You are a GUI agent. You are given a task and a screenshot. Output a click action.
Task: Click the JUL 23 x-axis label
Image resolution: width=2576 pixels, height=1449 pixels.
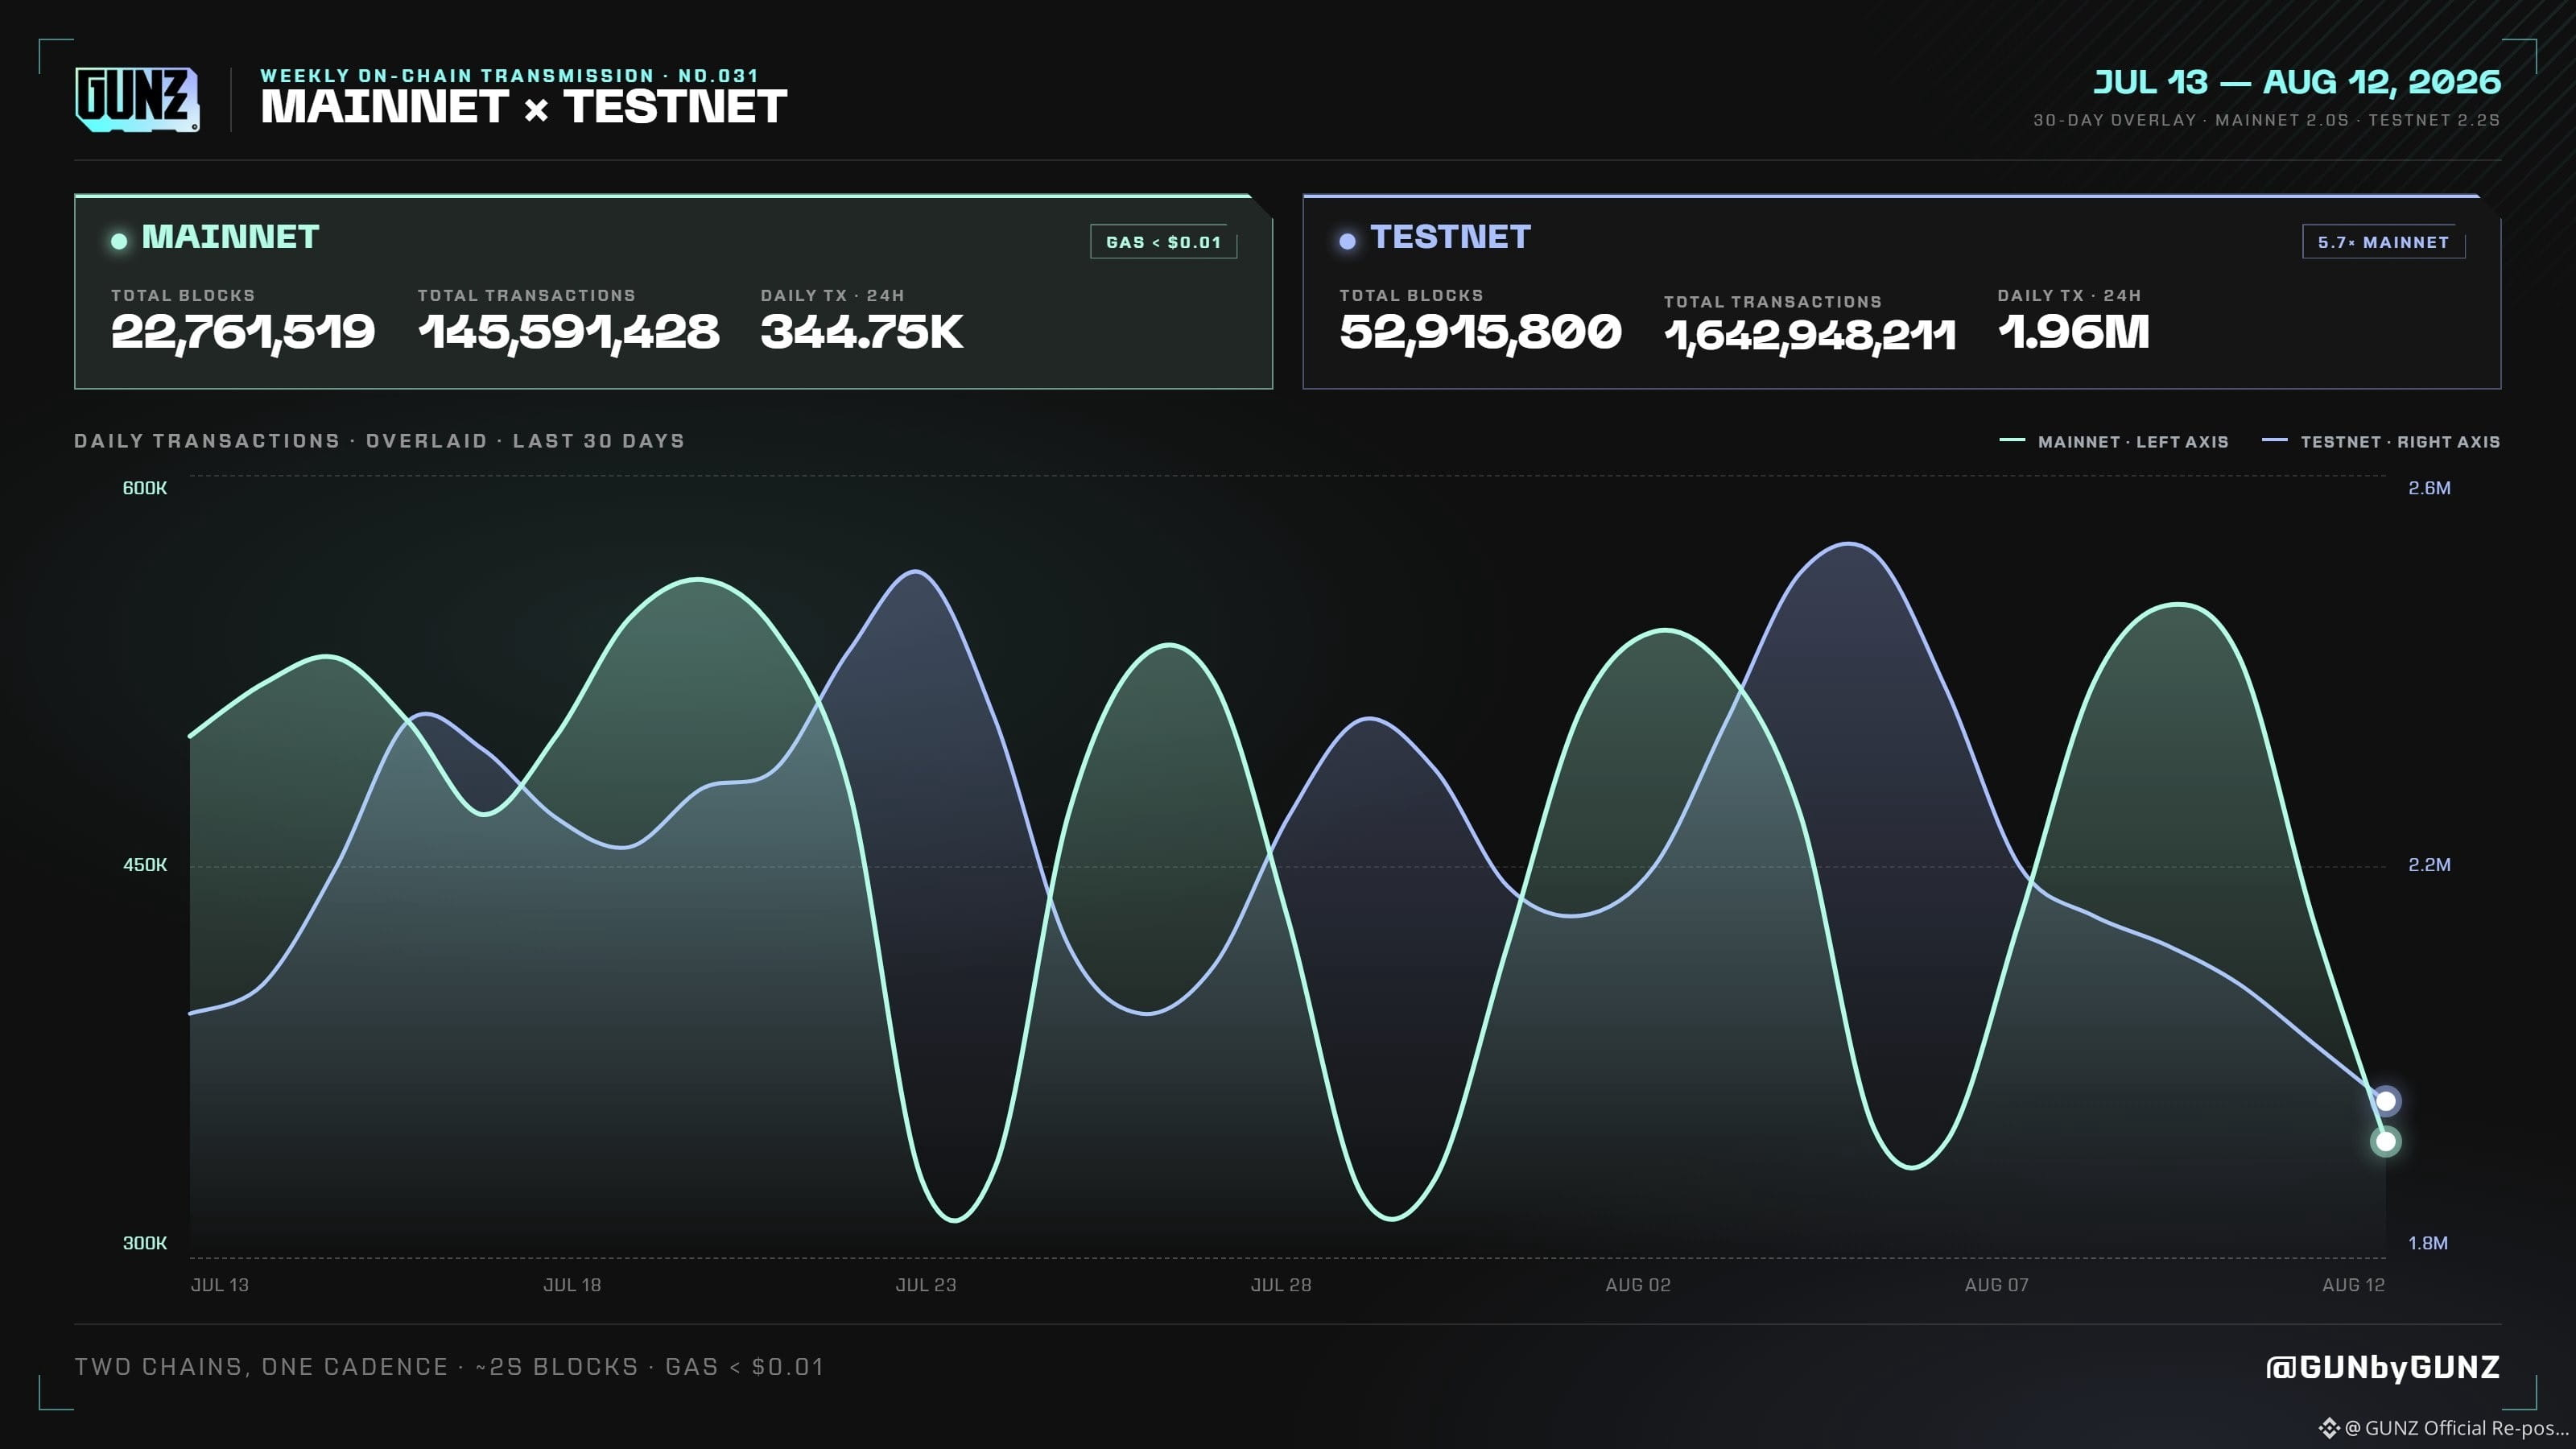[926, 1285]
